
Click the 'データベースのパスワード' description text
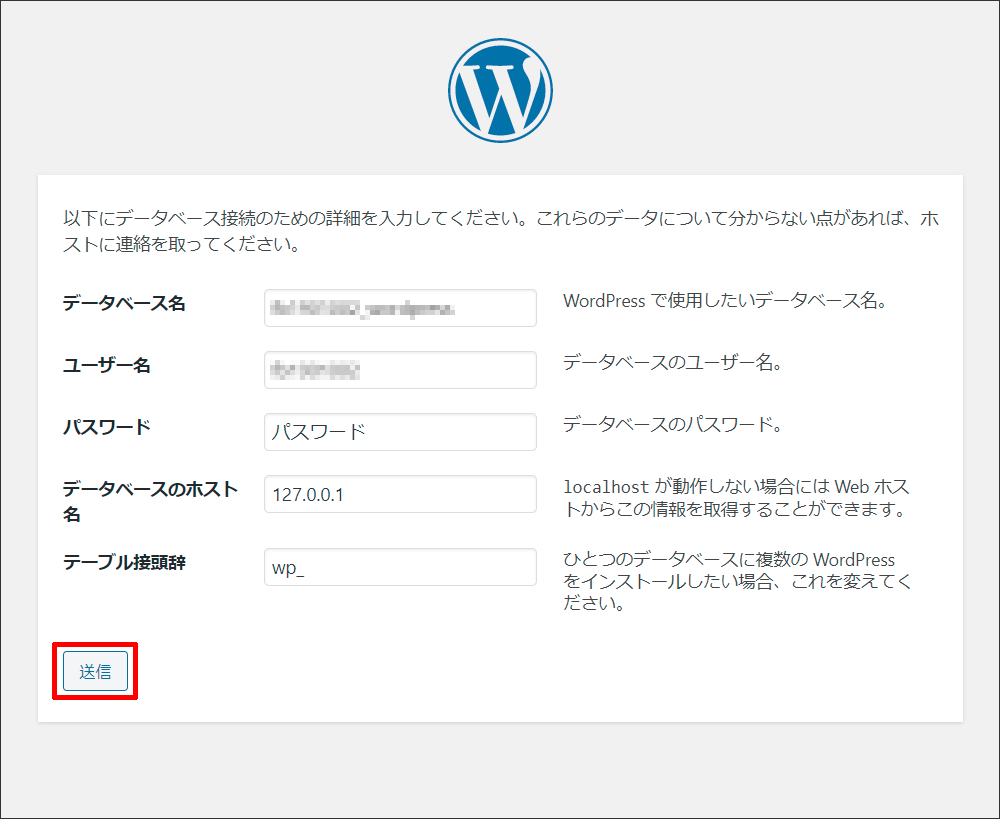[672, 424]
